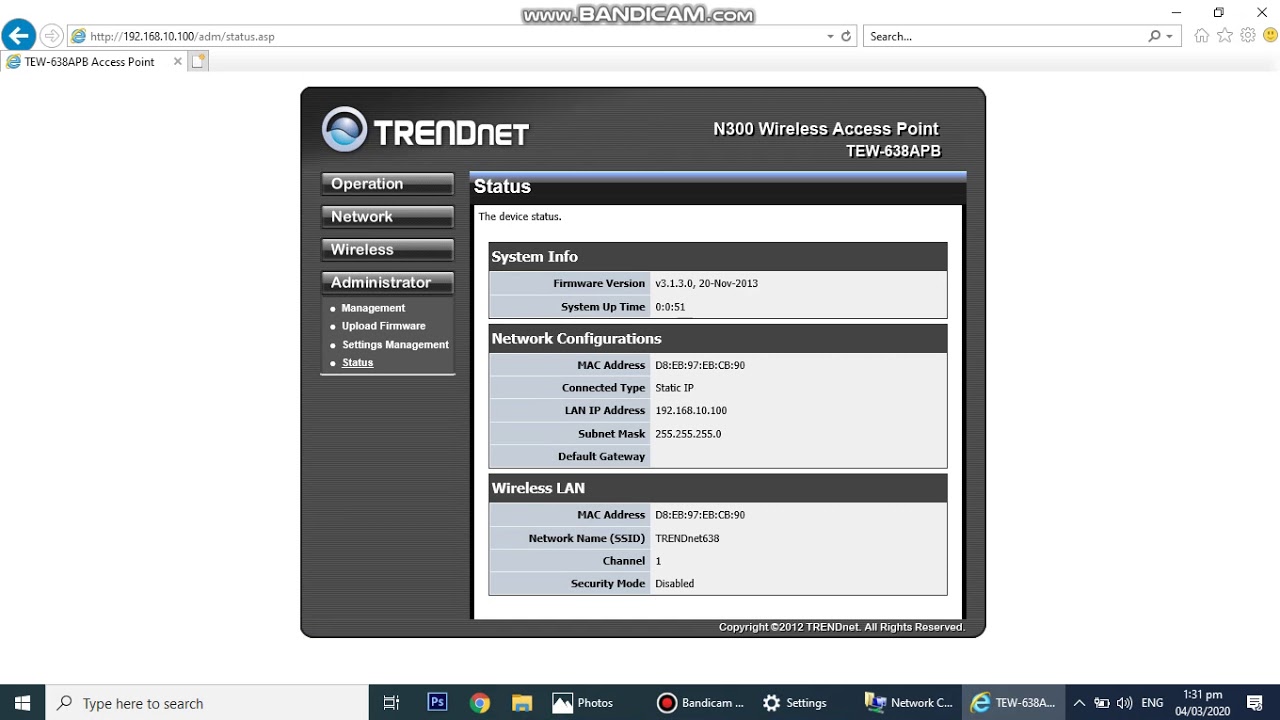Viewport: 1280px width, 720px height.
Task: Click the Connected Type value Static IP
Action: pyautogui.click(x=674, y=388)
